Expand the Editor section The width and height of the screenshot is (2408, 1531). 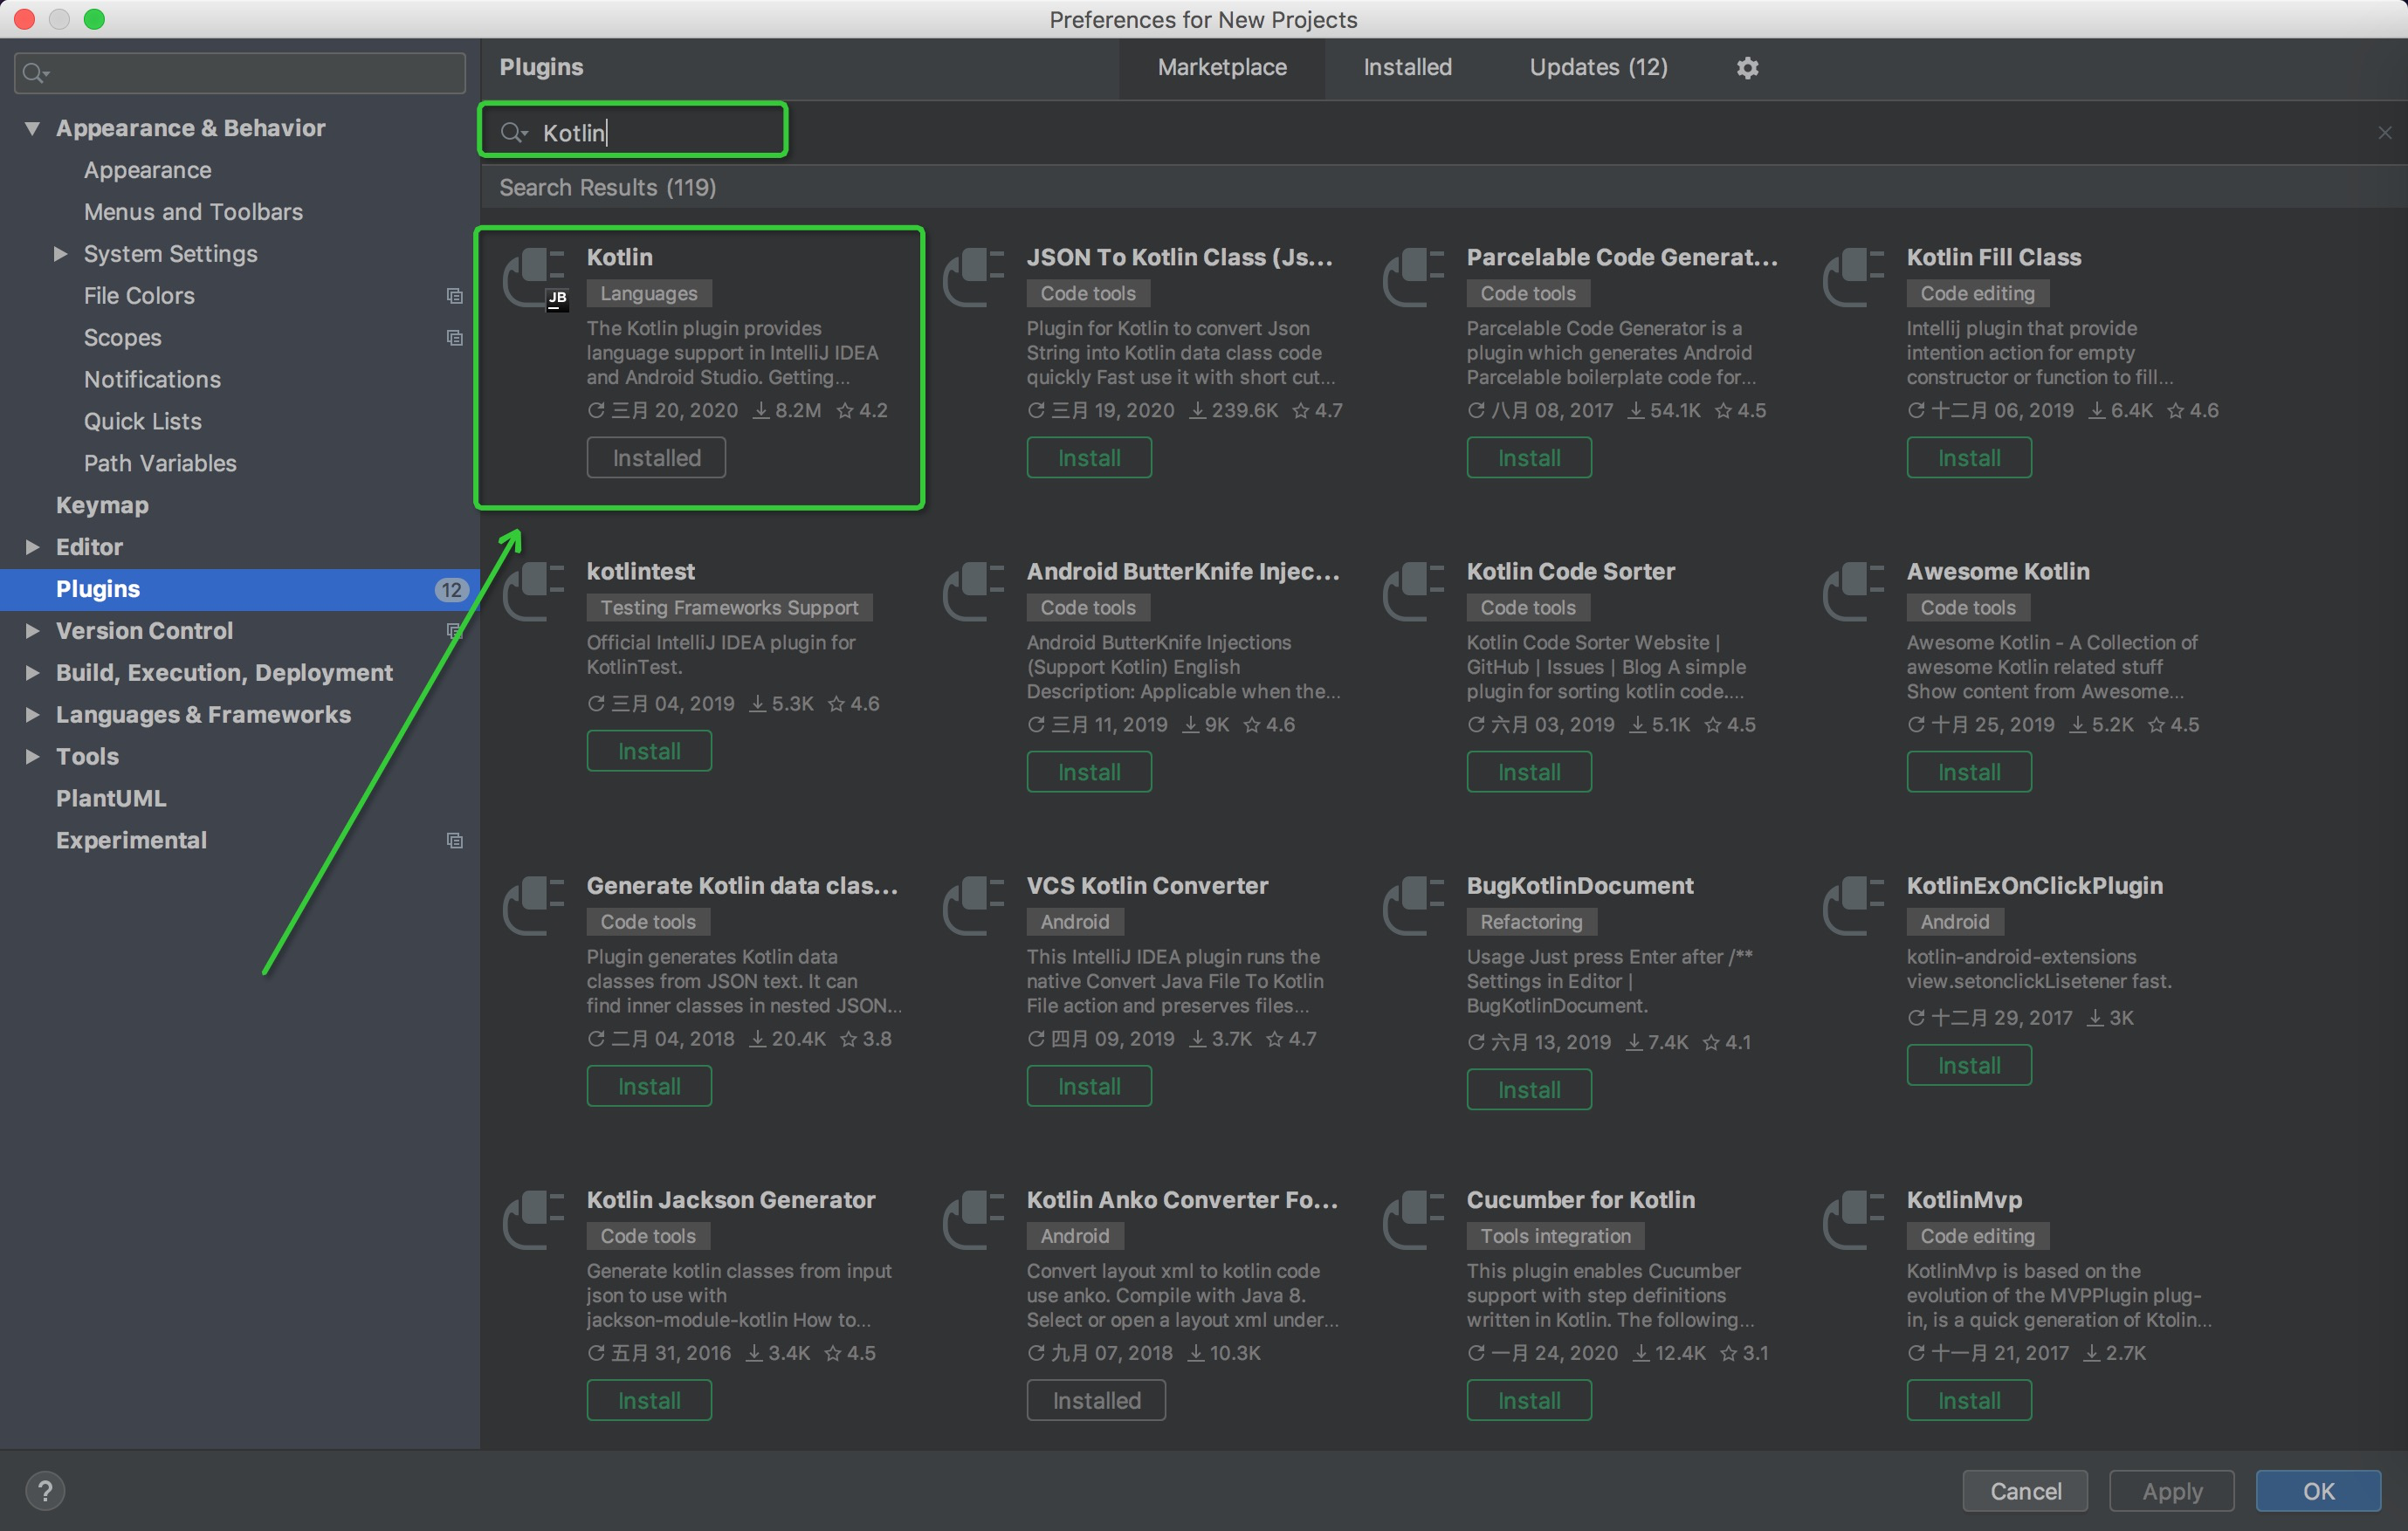pos(32,547)
